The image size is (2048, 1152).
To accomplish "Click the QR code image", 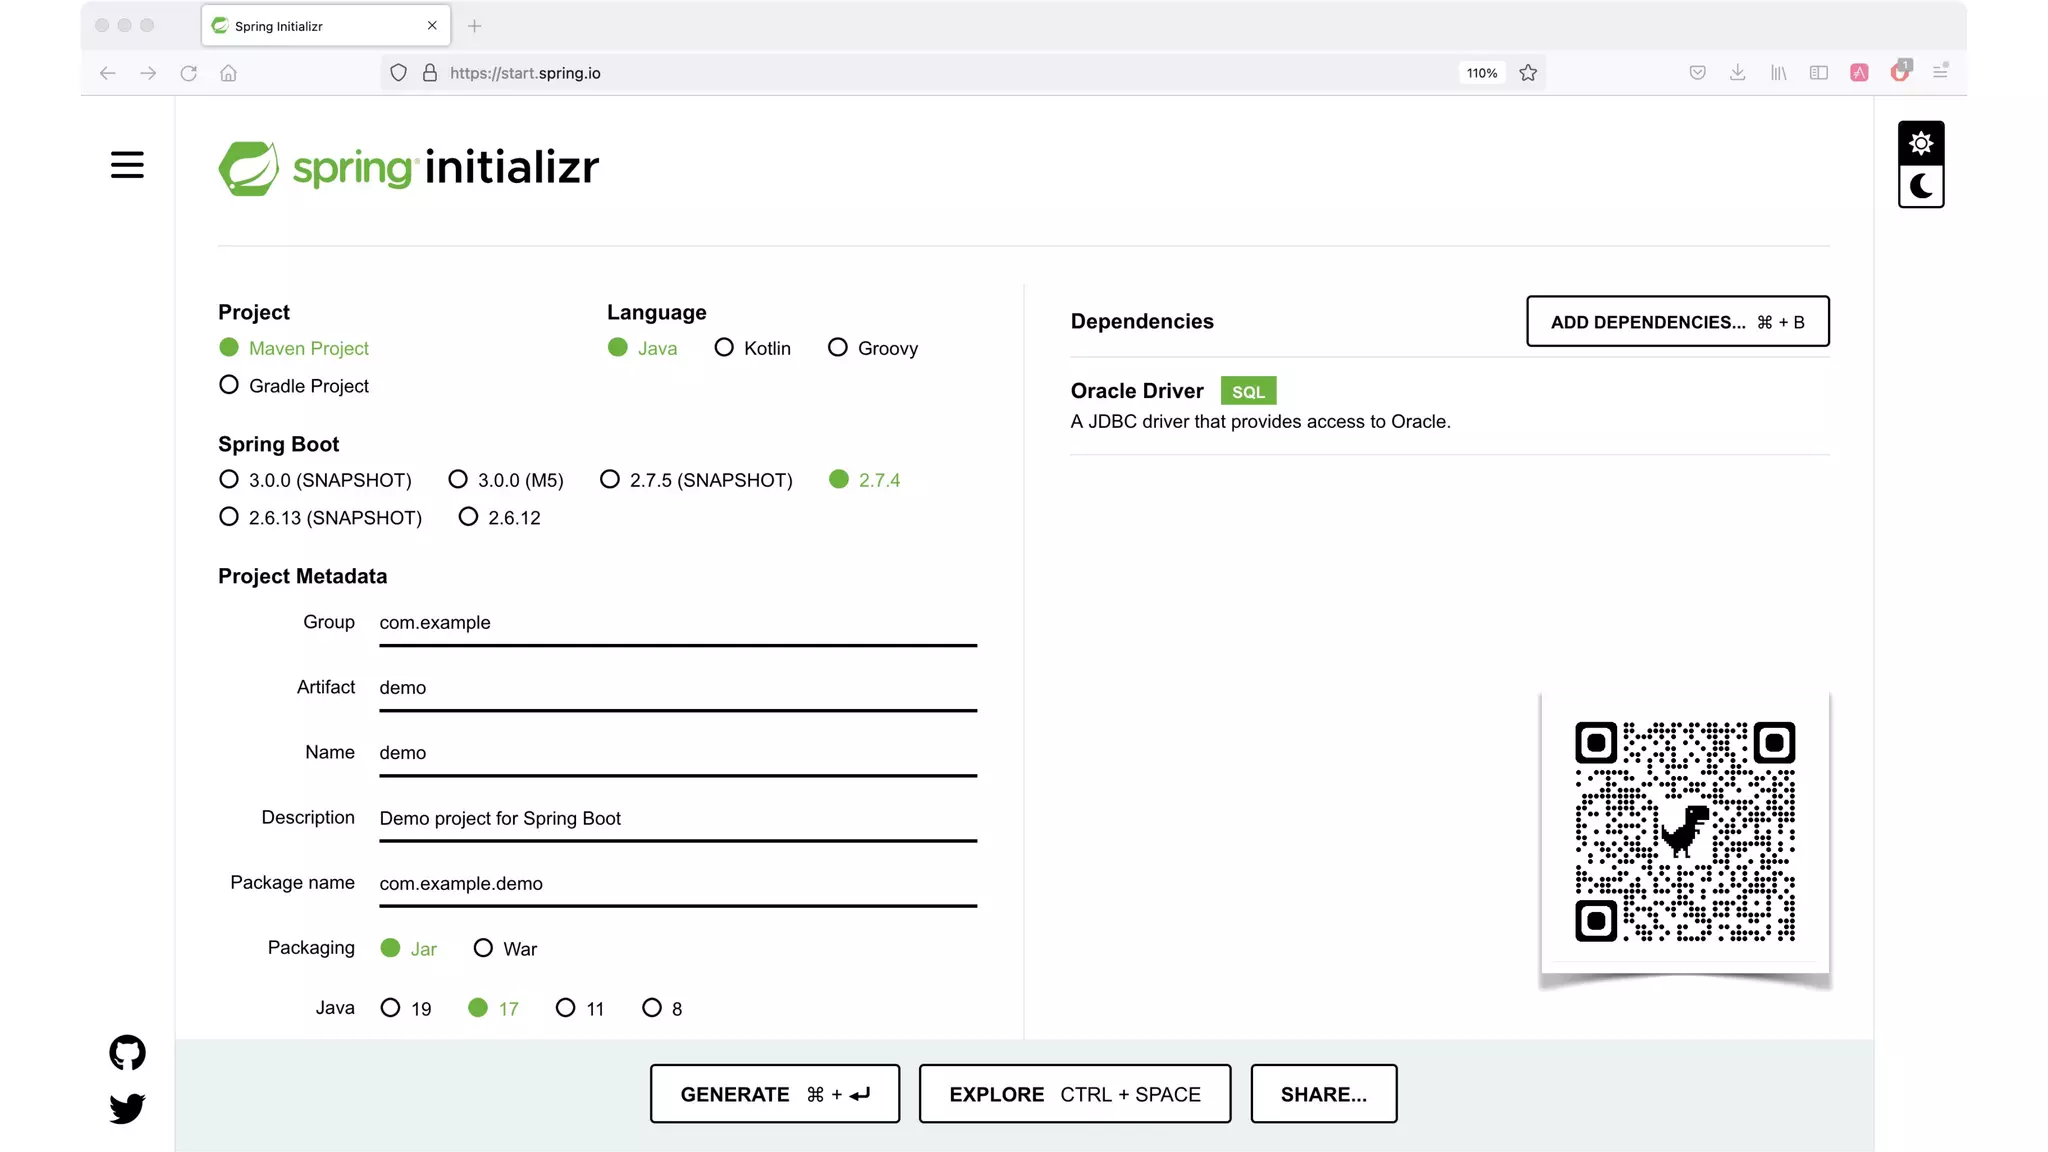I will coord(1685,832).
